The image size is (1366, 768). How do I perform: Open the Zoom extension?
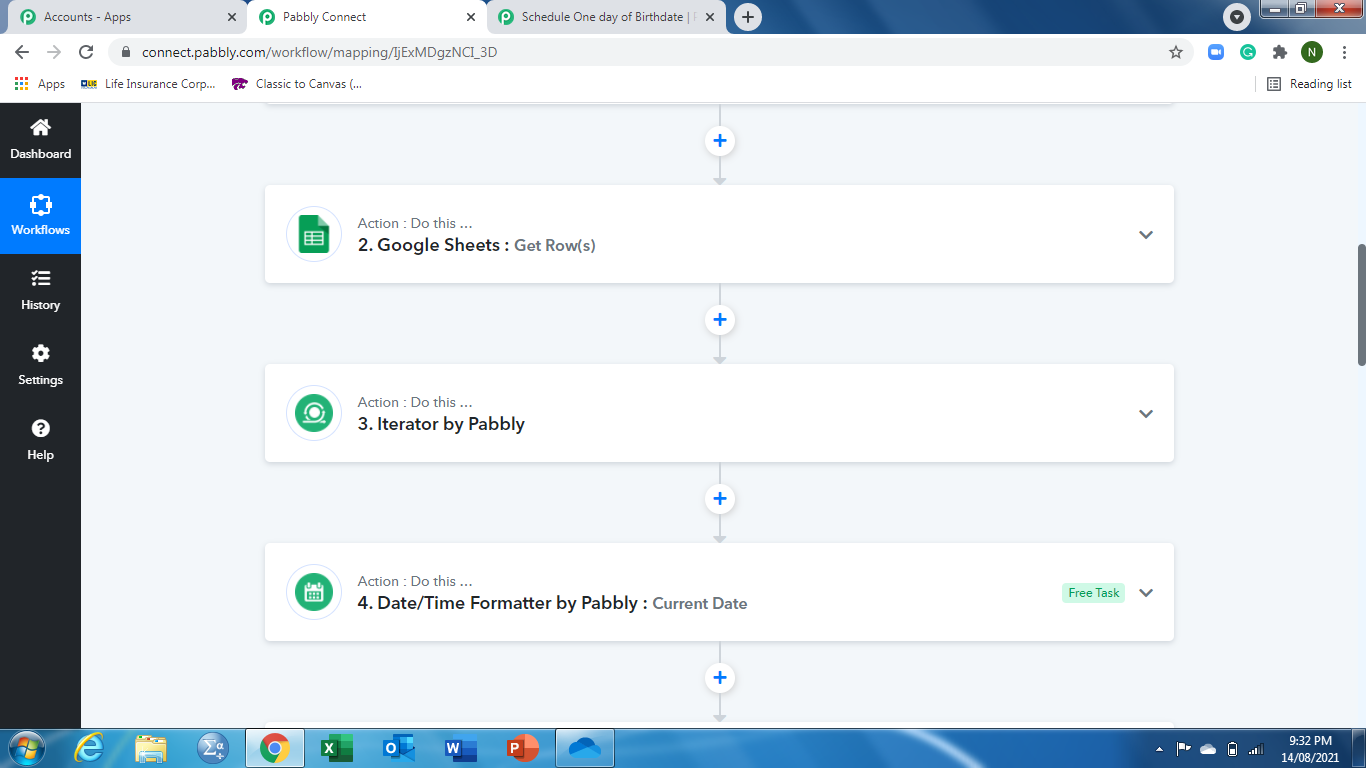coord(1216,52)
